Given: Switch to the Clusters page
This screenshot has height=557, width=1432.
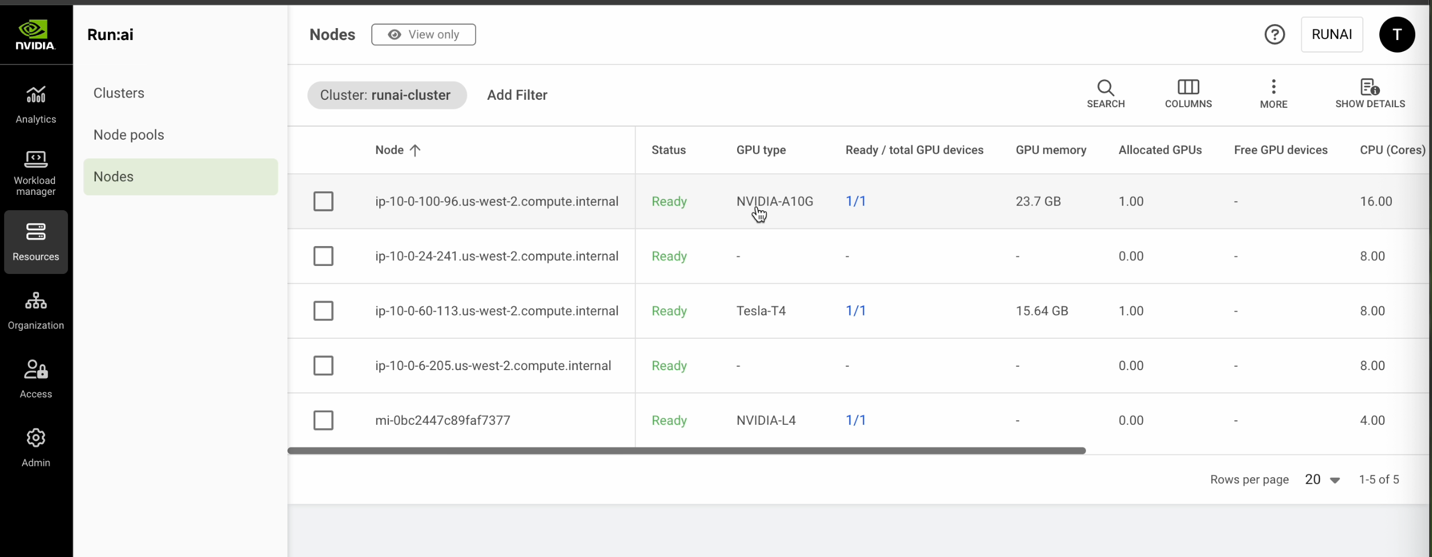Looking at the screenshot, I should [x=119, y=93].
